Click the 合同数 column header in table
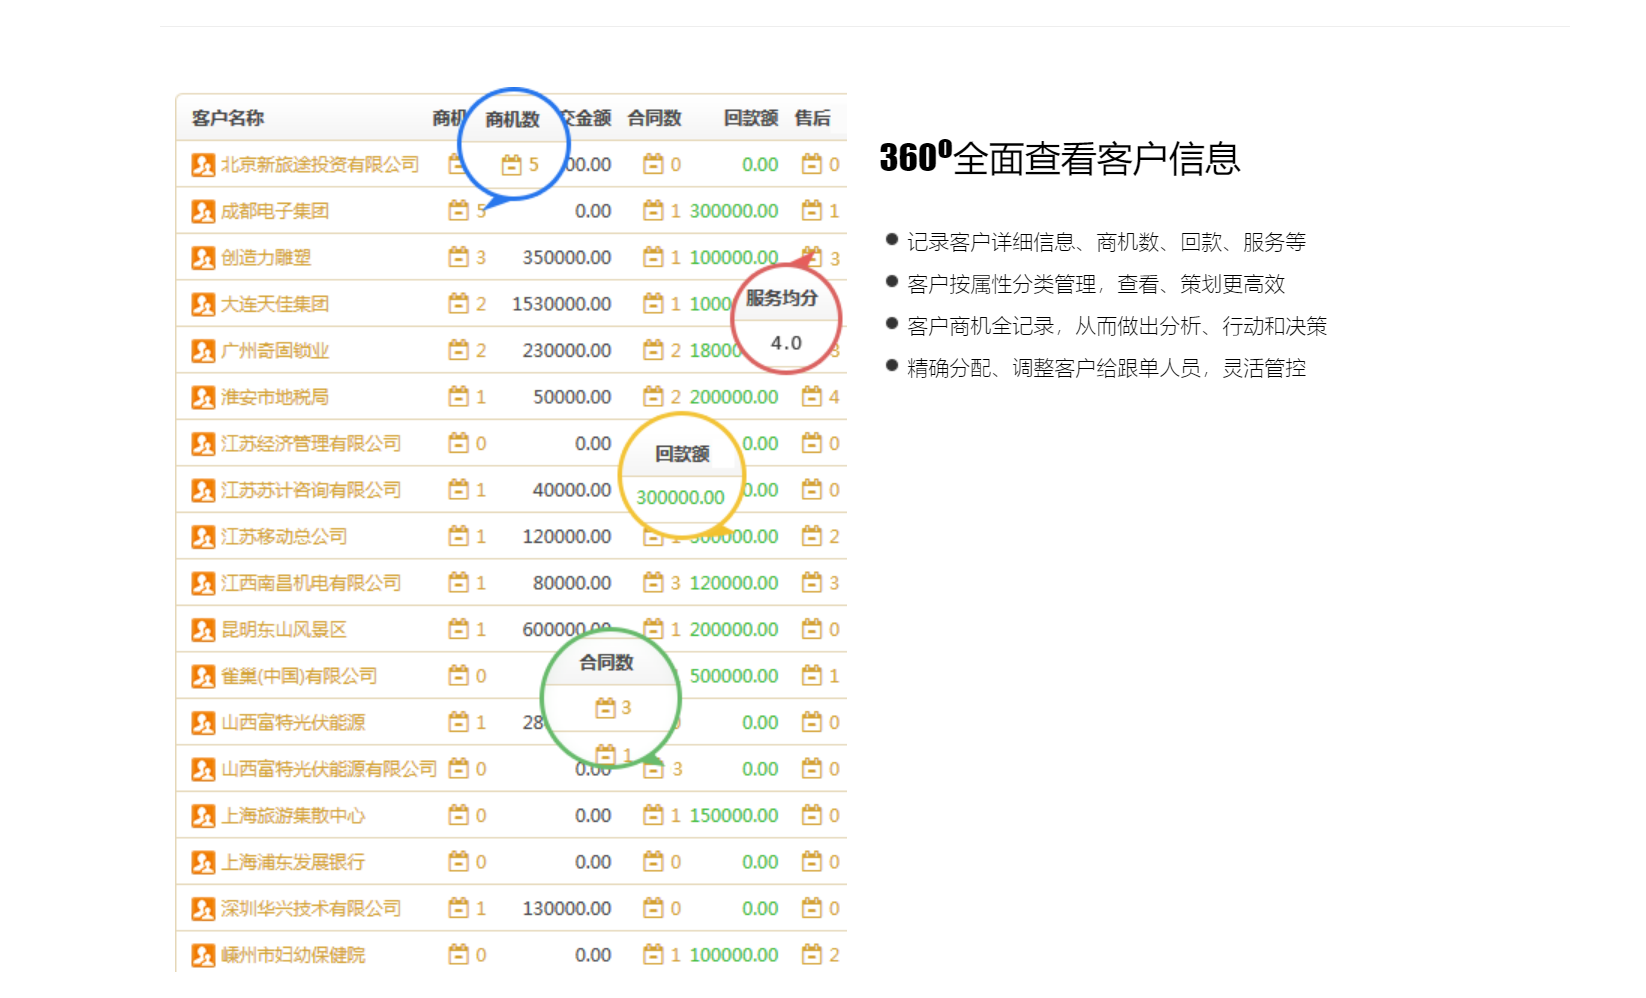Image resolution: width=1646 pixels, height=998 pixels. click(x=654, y=118)
